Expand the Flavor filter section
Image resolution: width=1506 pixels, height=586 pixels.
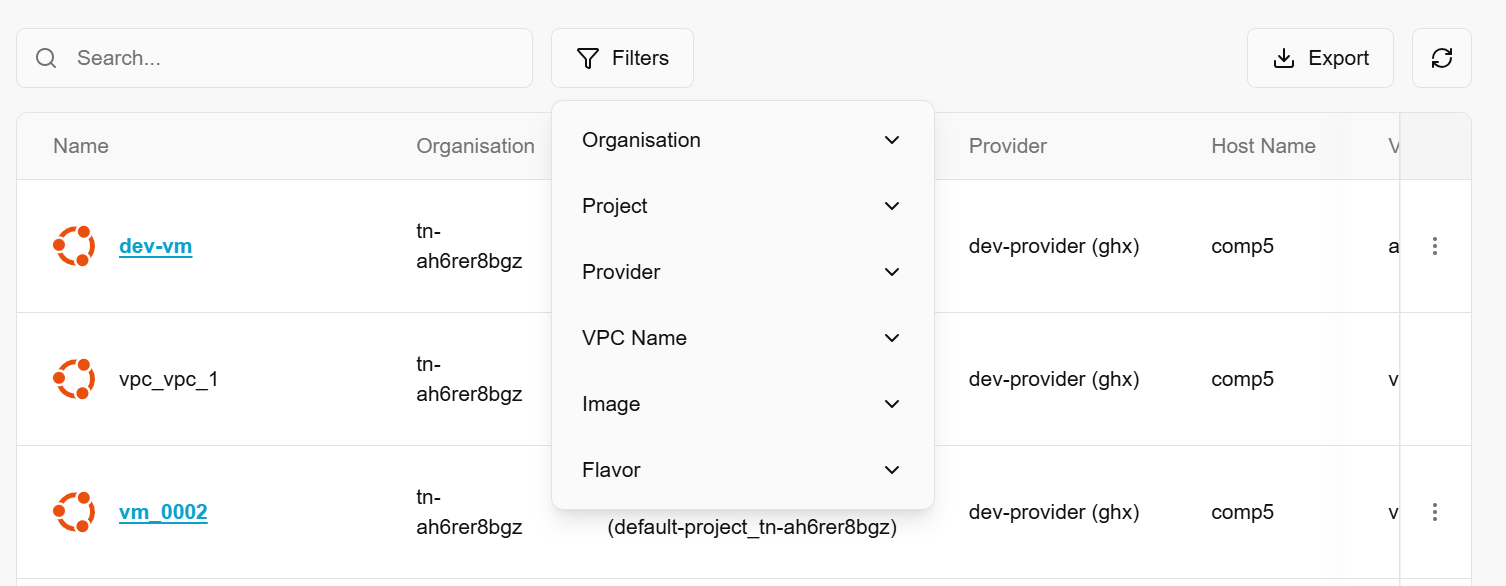[x=742, y=470]
